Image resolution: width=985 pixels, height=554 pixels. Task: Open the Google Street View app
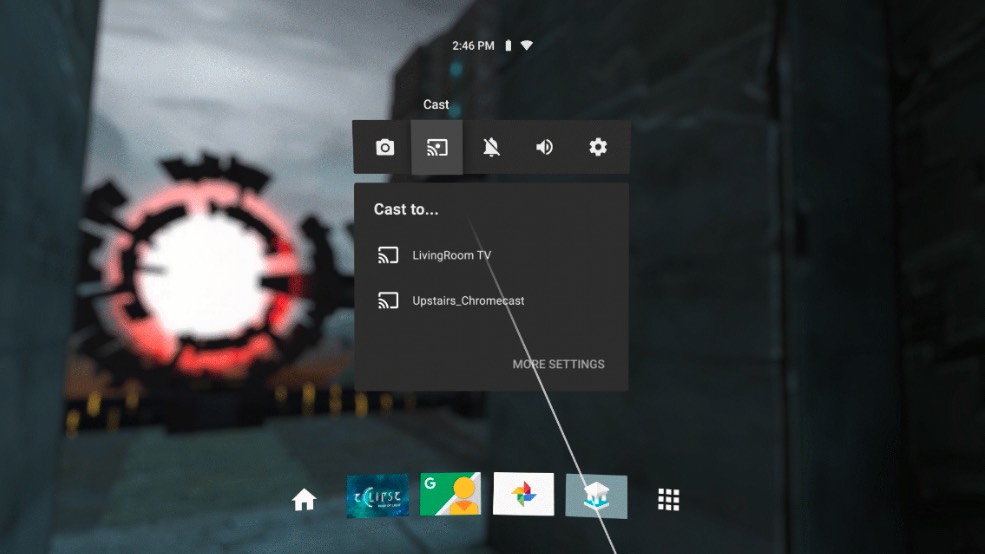pyautogui.click(x=450, y=494)
